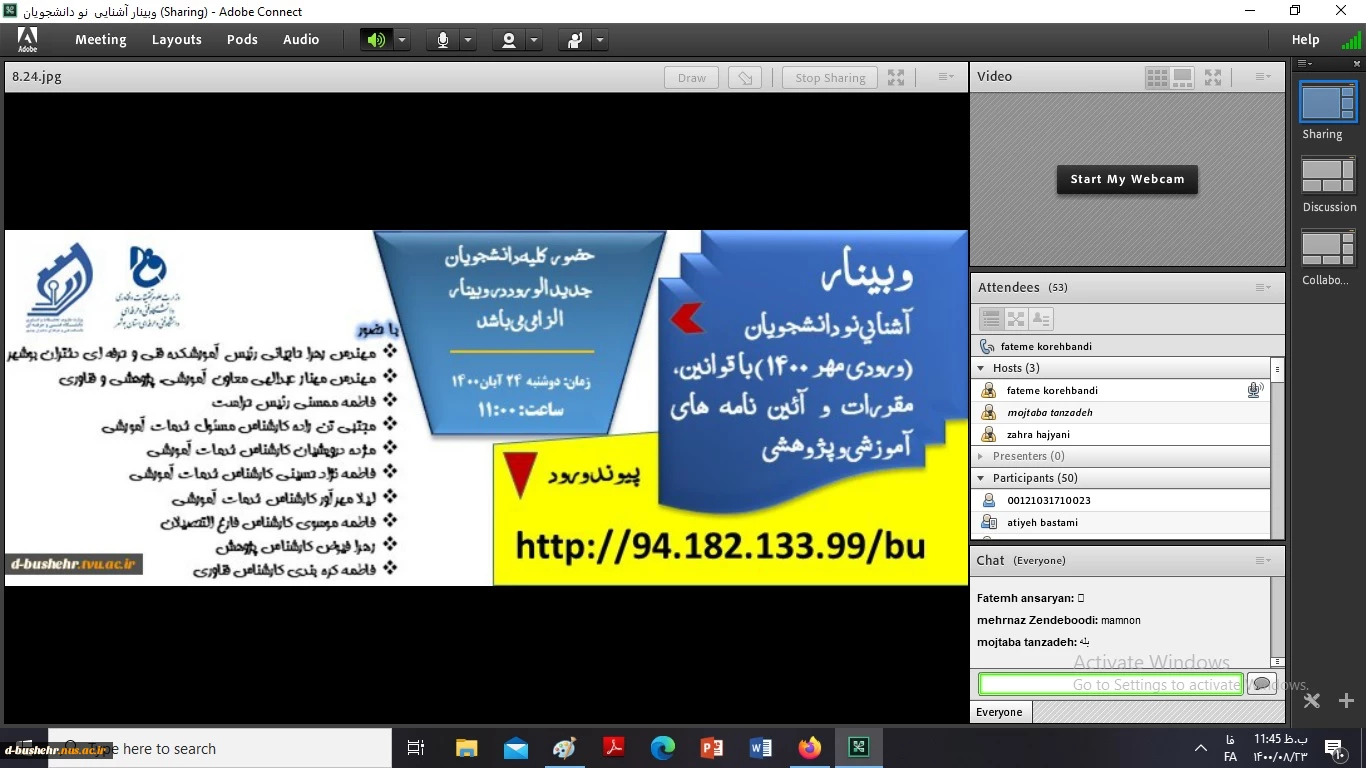The image size is (1366, 768).
Task: Select host mojtaba tanzadeh
Action: (1121, 412)
